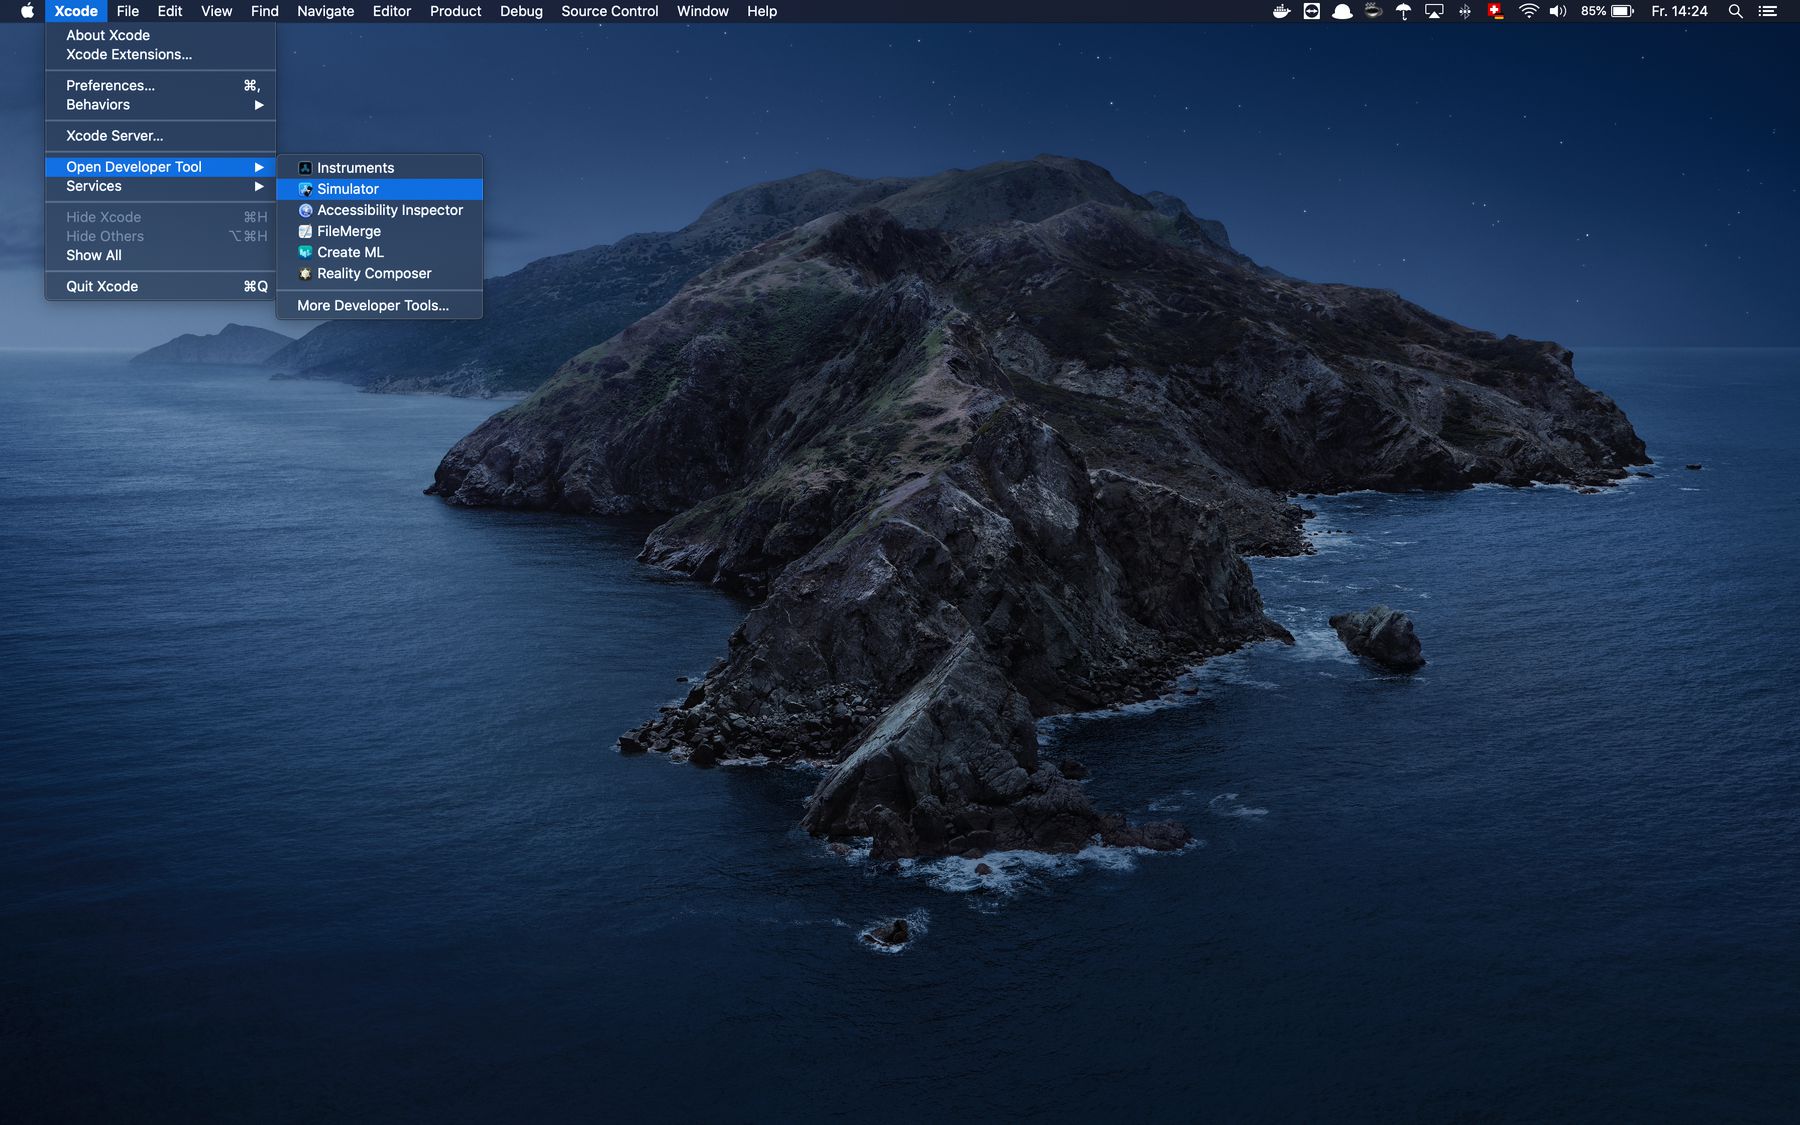Choose About Xcode

click(x=160, y=35)
